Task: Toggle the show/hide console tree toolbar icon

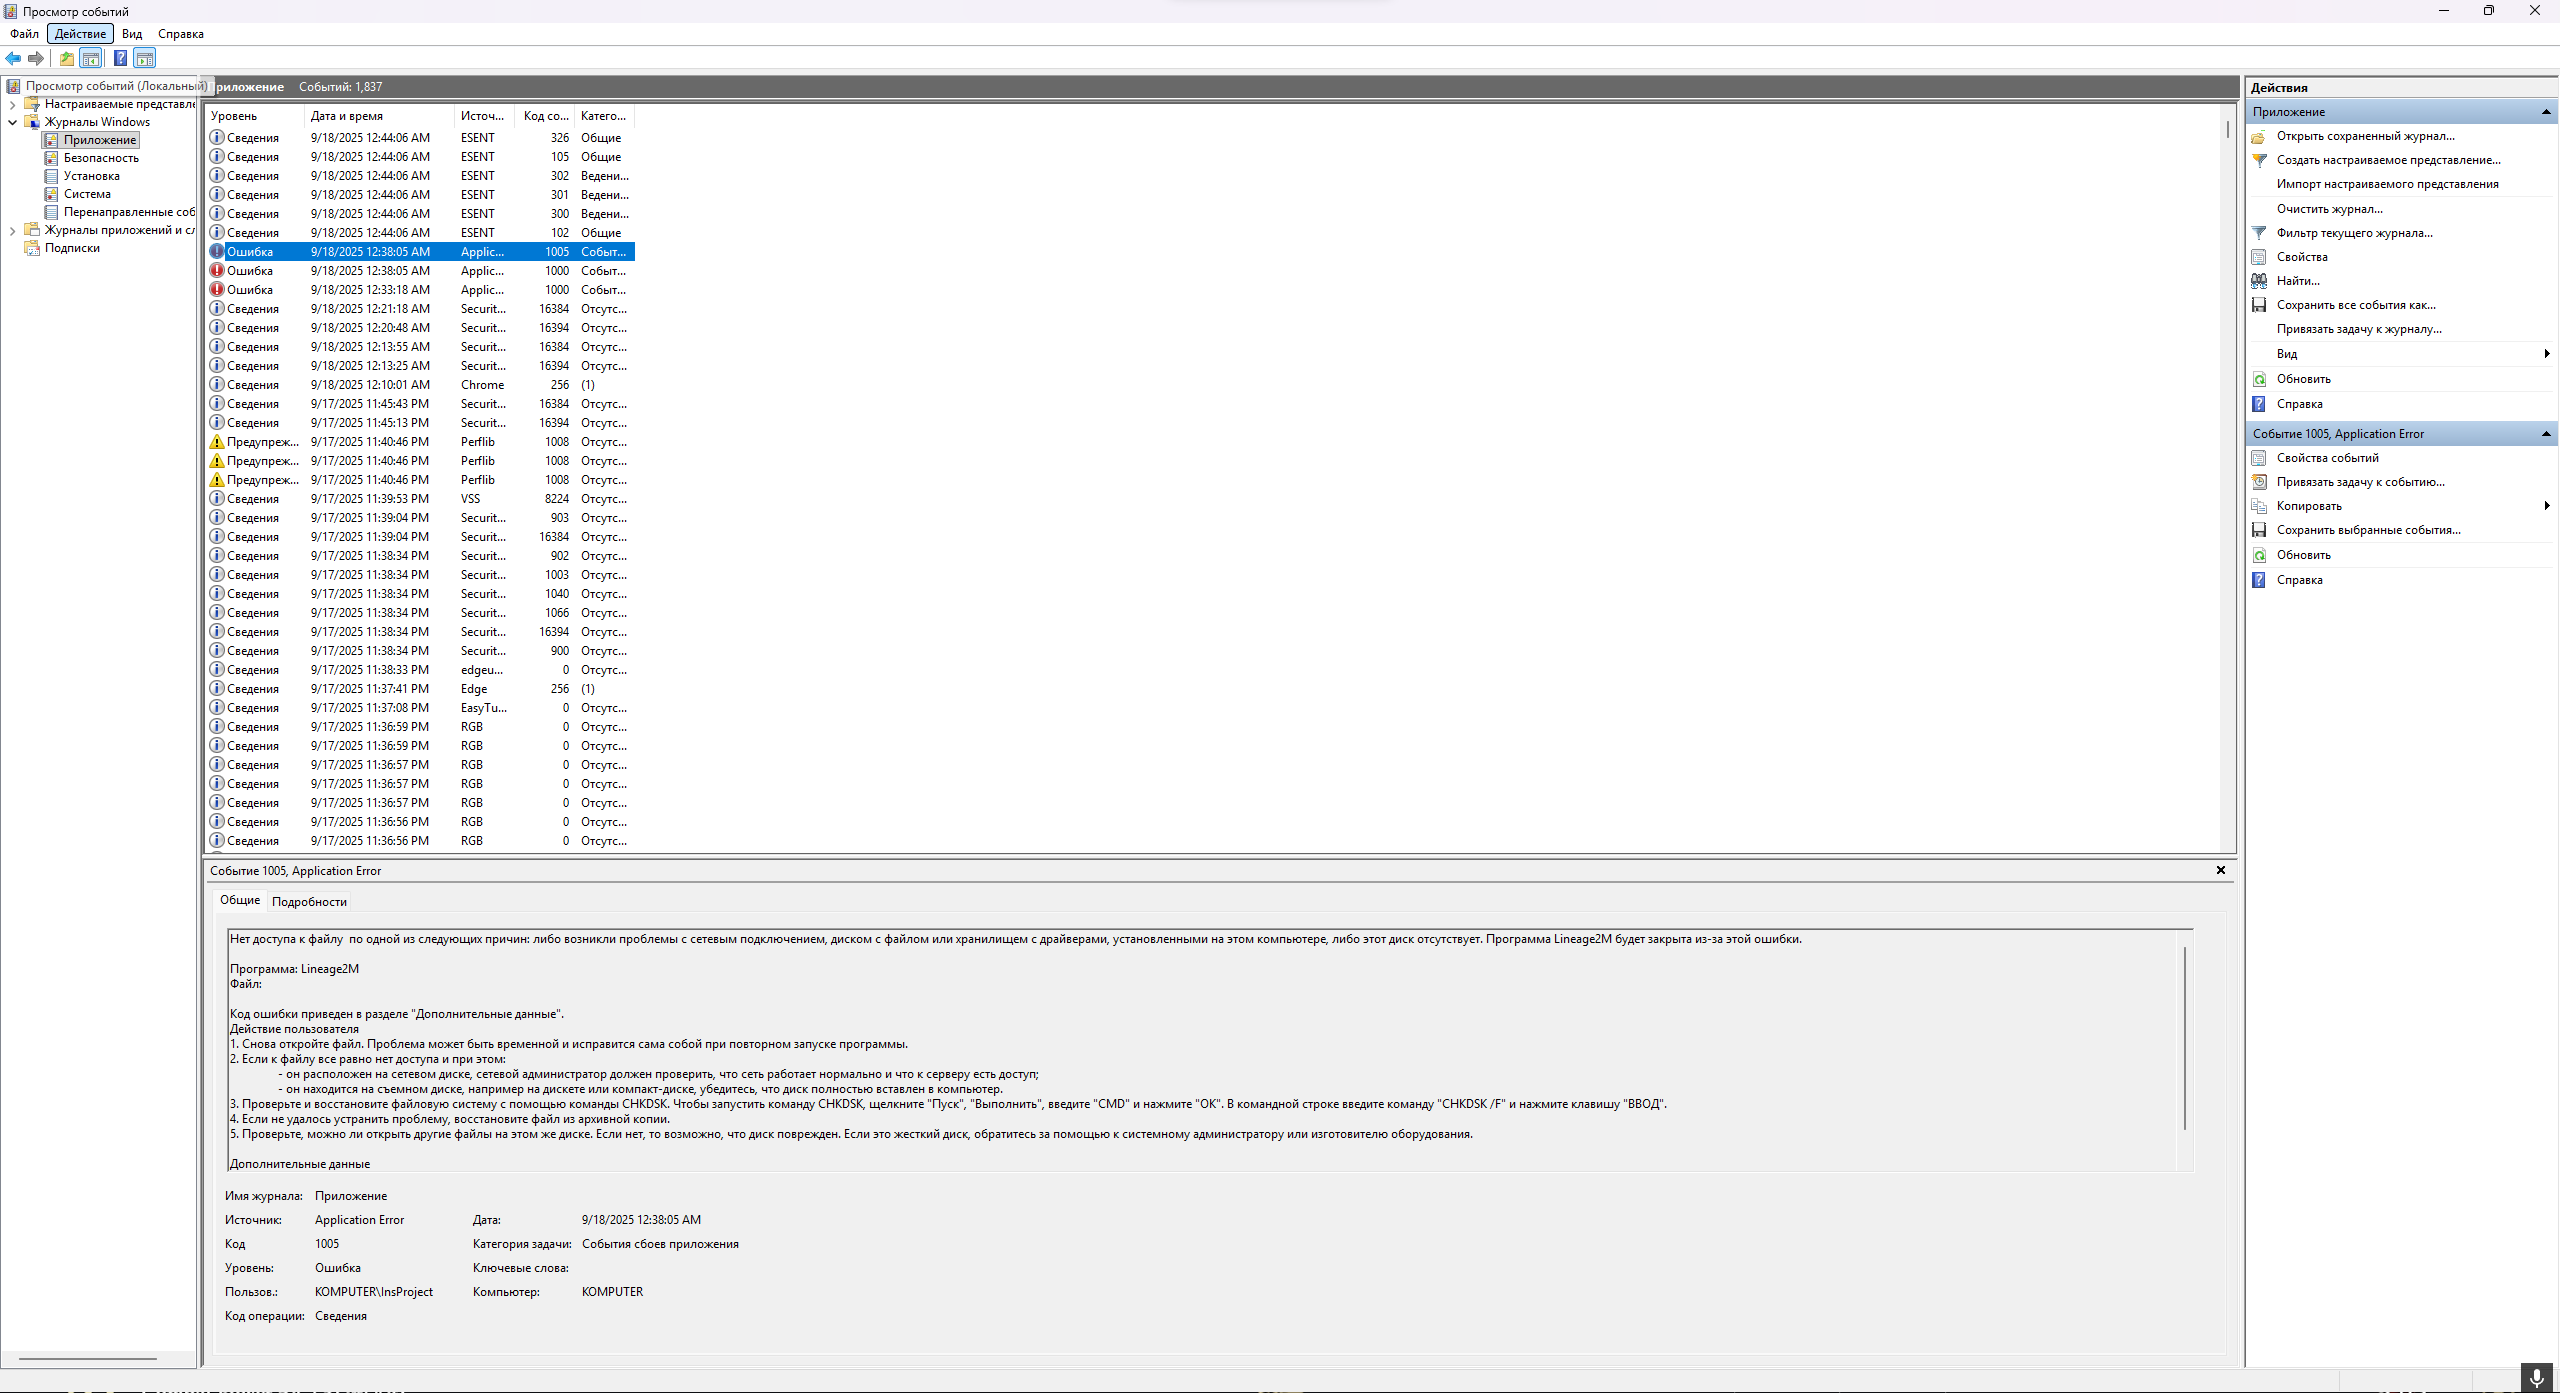Action: tap(91, 58)
